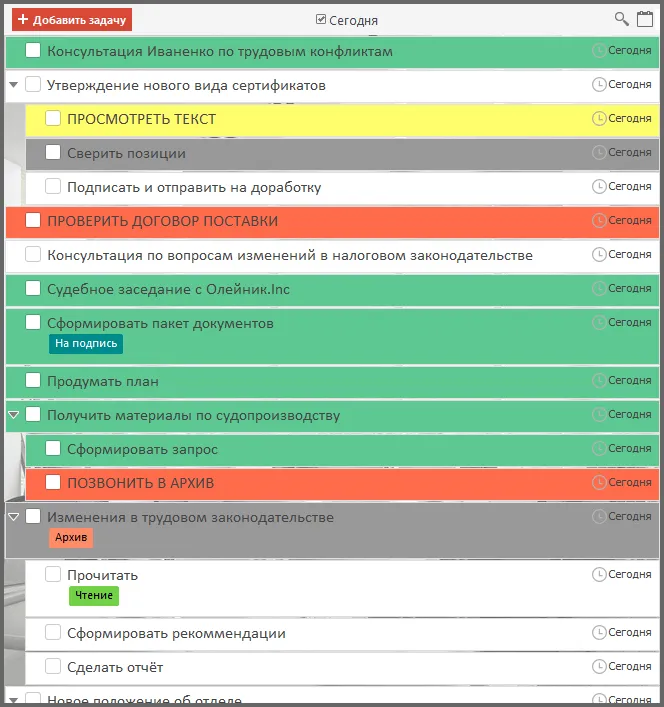Click the На подпись tag label
Screen dimensions: 664x707
pos(86,344)
